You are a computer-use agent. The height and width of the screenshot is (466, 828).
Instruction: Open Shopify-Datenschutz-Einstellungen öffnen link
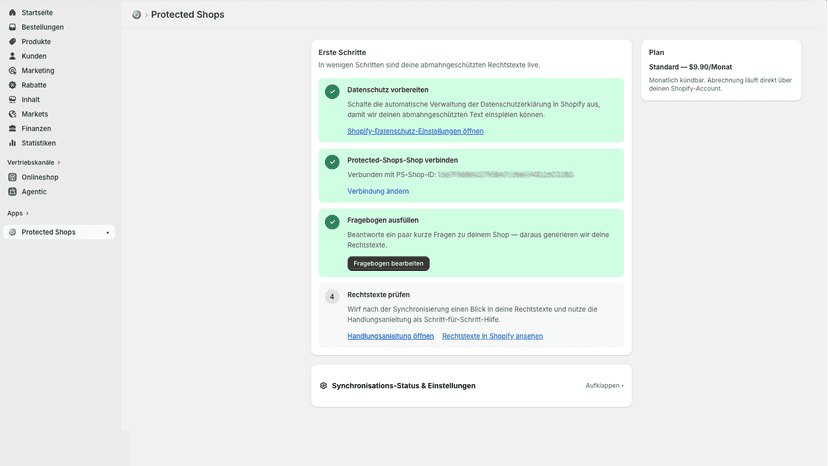415,131
